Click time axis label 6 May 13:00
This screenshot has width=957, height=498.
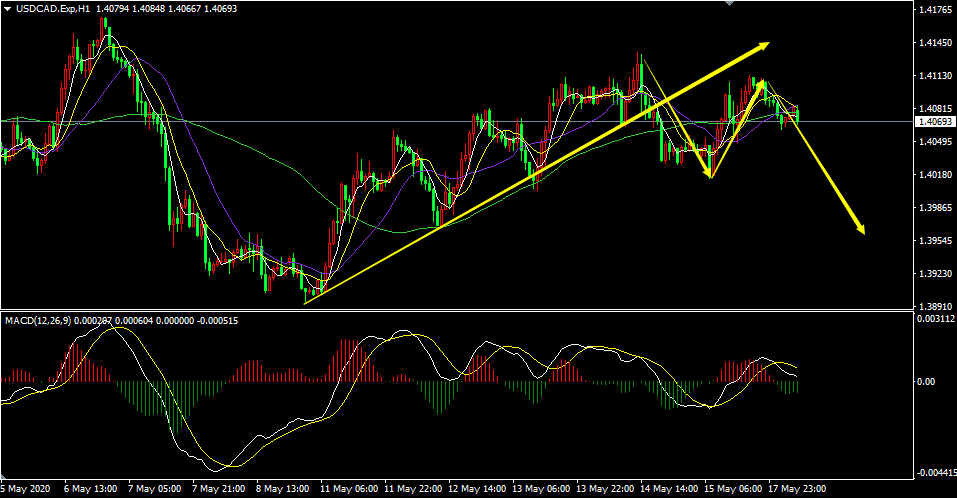(91, 489)
